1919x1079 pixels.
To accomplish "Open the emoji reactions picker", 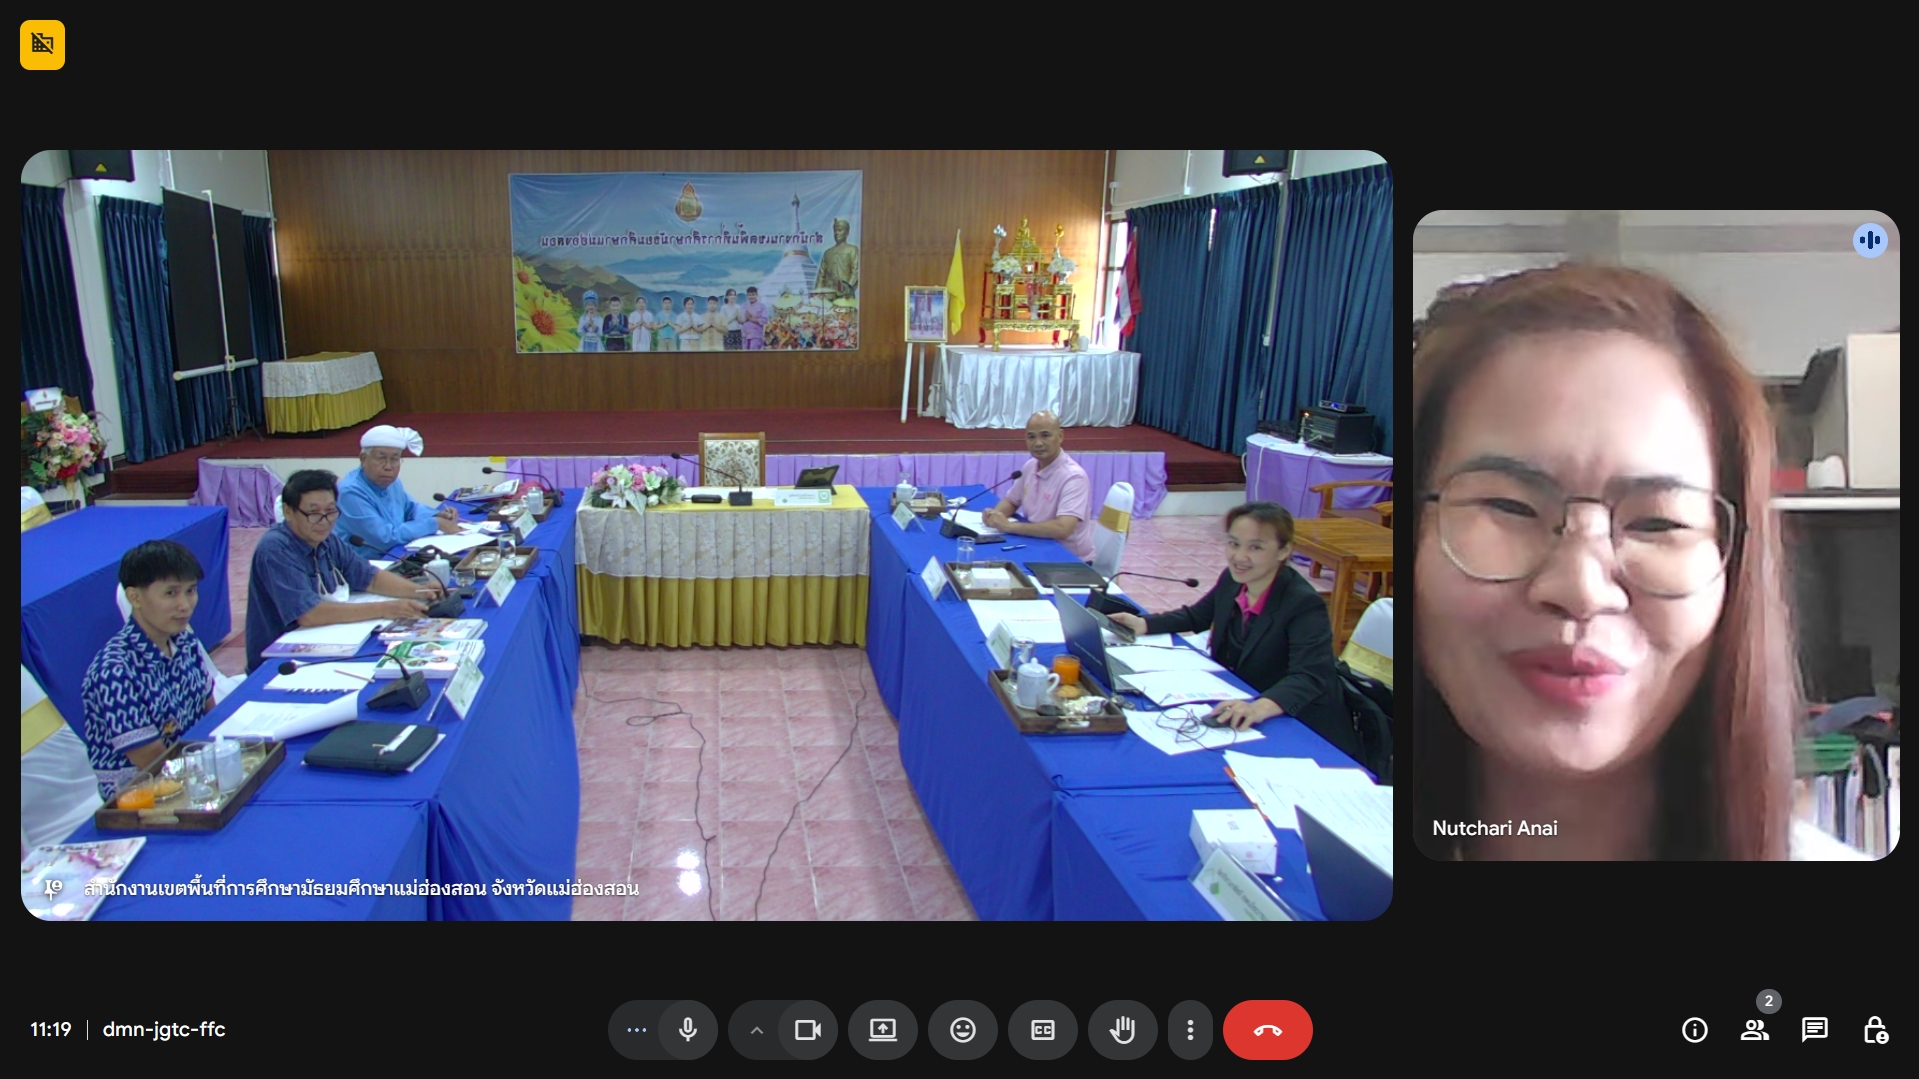I will coord(962,1030).
